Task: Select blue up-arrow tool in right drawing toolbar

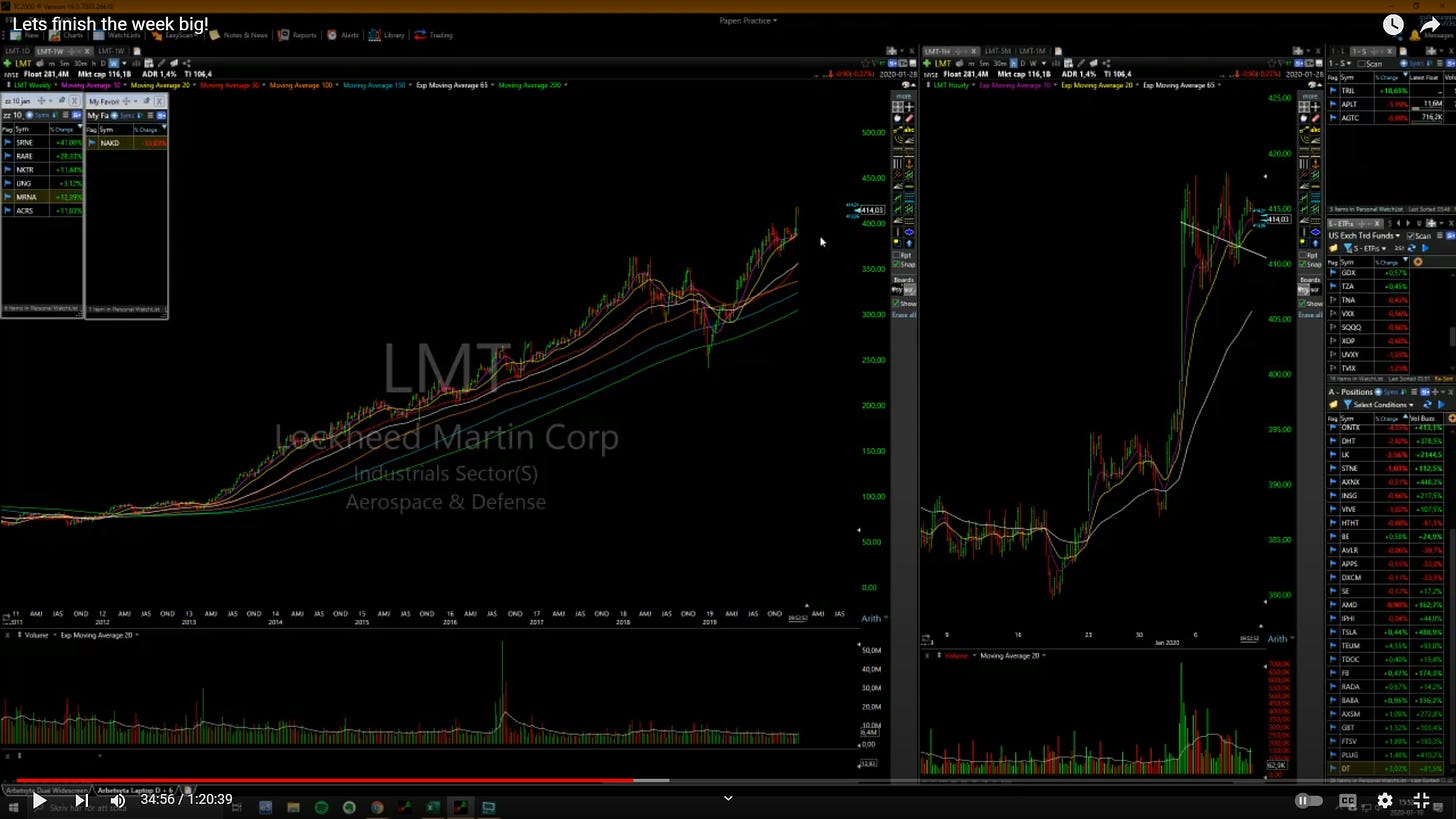Action: pos(1315,243)
